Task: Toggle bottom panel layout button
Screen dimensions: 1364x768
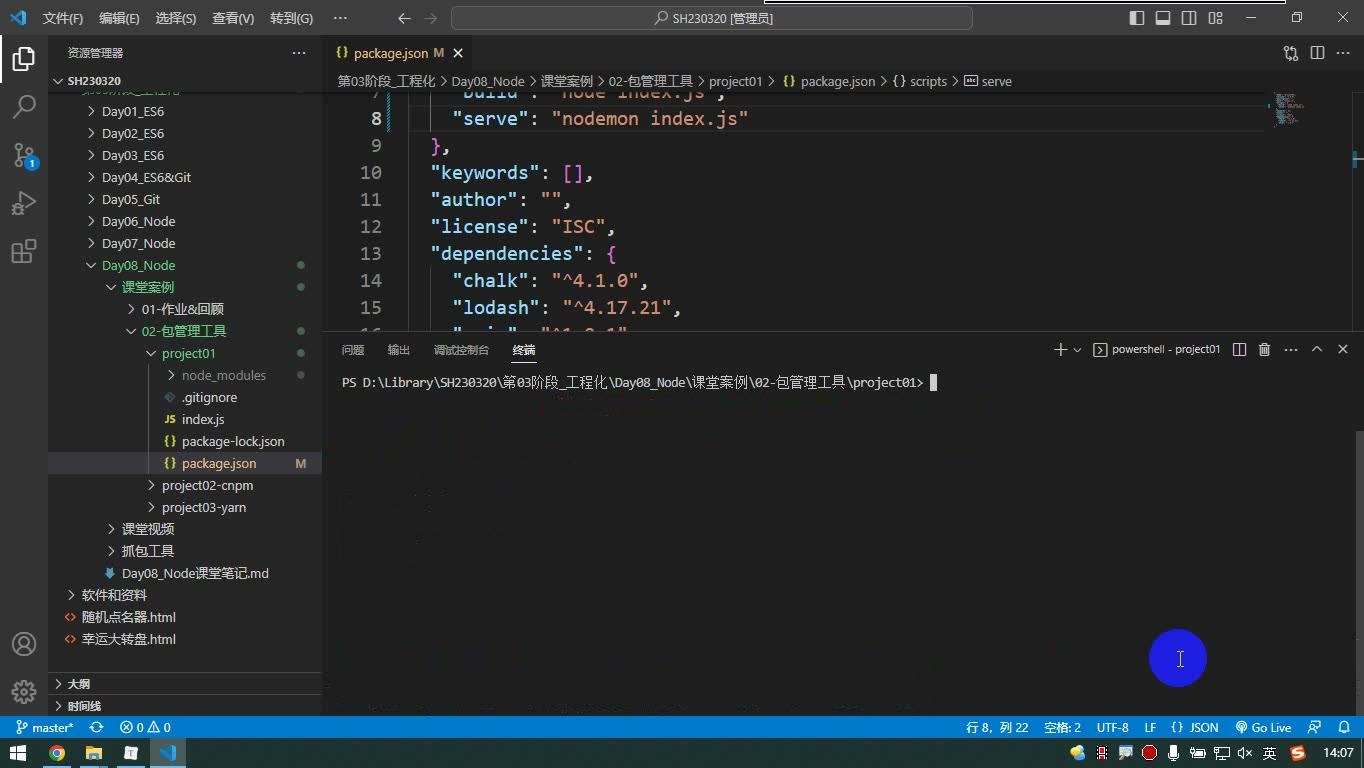Action: [1163, 18]
